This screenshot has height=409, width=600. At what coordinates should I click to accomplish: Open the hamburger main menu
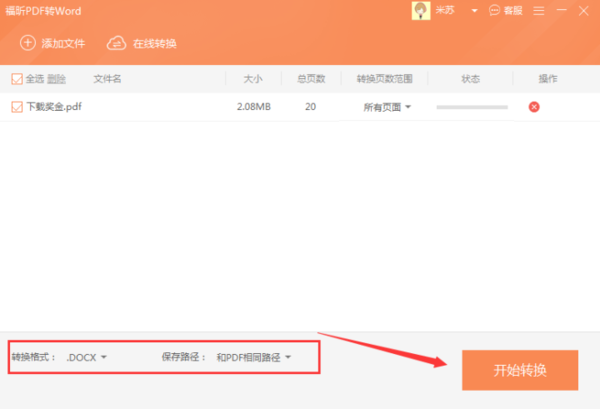click(540, 11)
